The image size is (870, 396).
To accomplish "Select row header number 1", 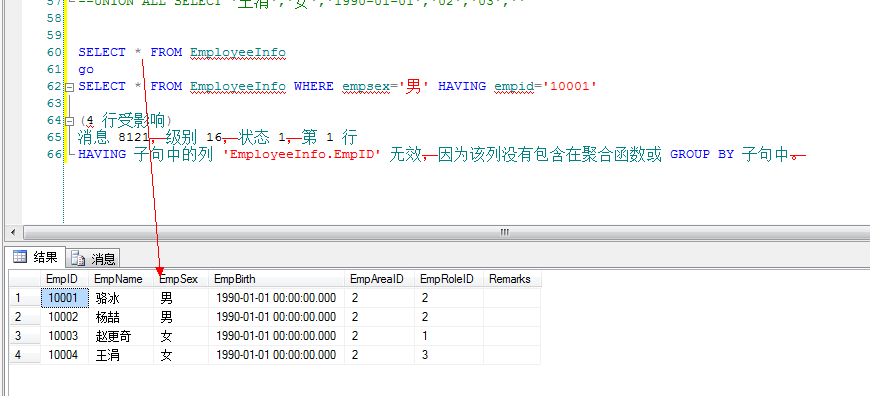I will [25, 298].
